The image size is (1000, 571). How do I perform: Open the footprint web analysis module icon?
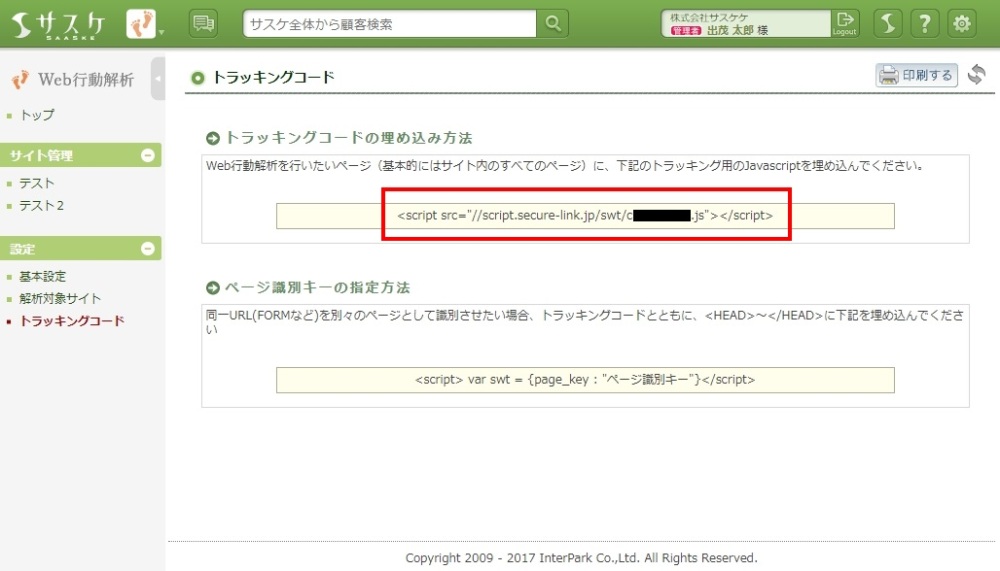coord(141,24)
